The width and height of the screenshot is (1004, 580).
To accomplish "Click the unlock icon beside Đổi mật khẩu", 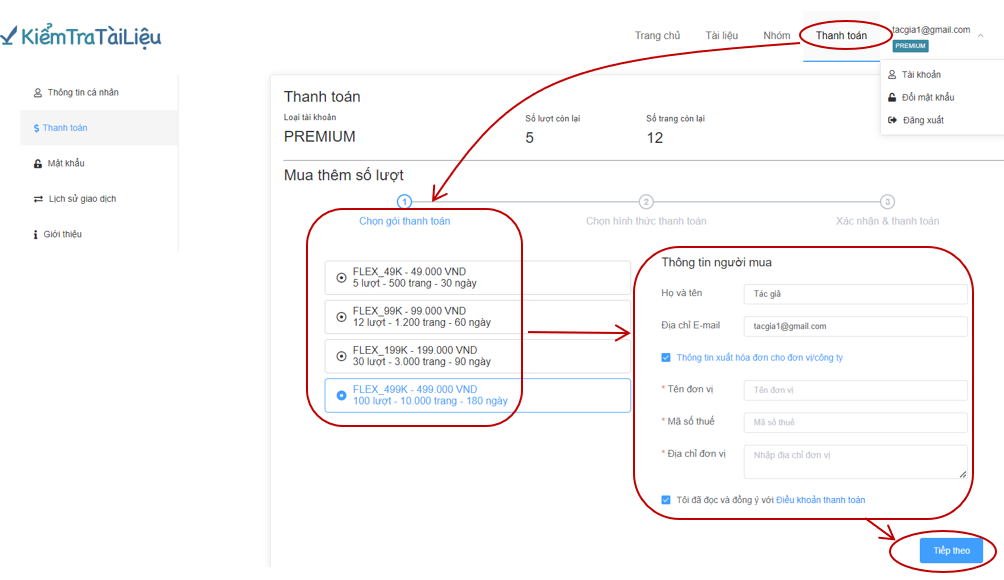I will pos(892,97).
